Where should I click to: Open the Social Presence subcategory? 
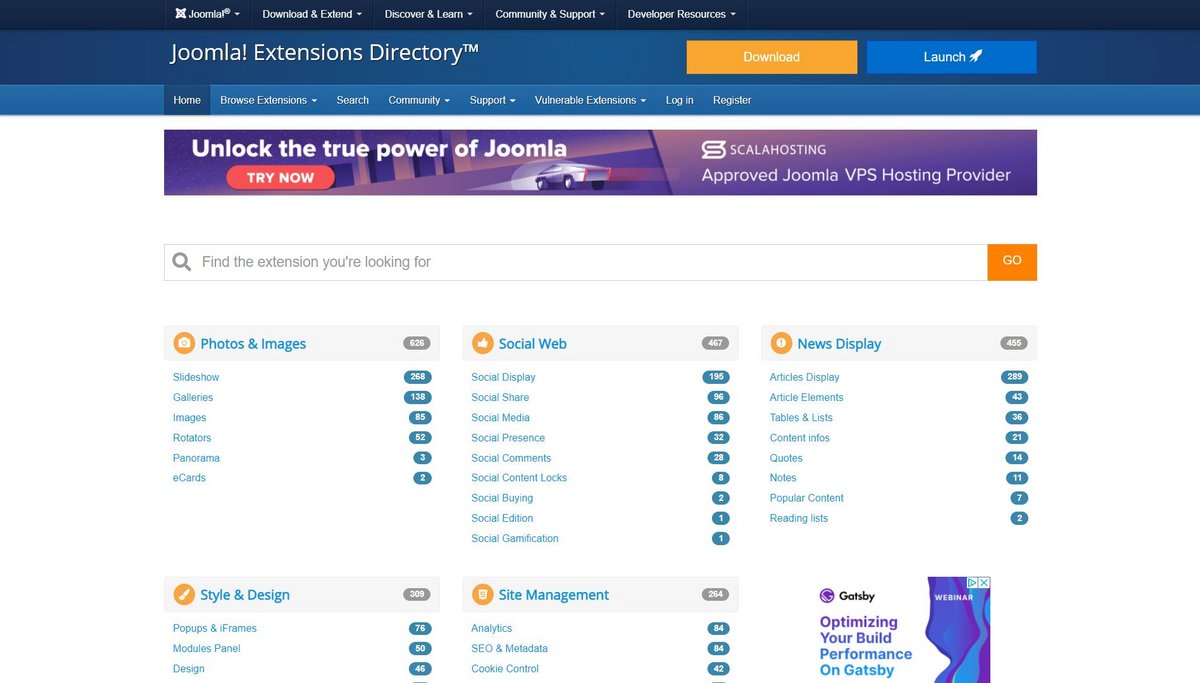pos(508,438)
